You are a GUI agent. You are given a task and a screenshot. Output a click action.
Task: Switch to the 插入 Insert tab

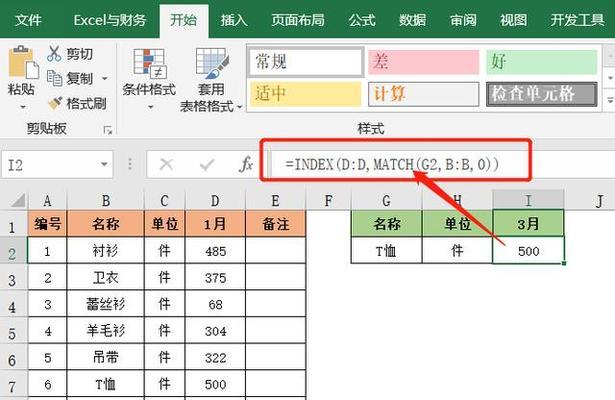(x=234, y=20)
